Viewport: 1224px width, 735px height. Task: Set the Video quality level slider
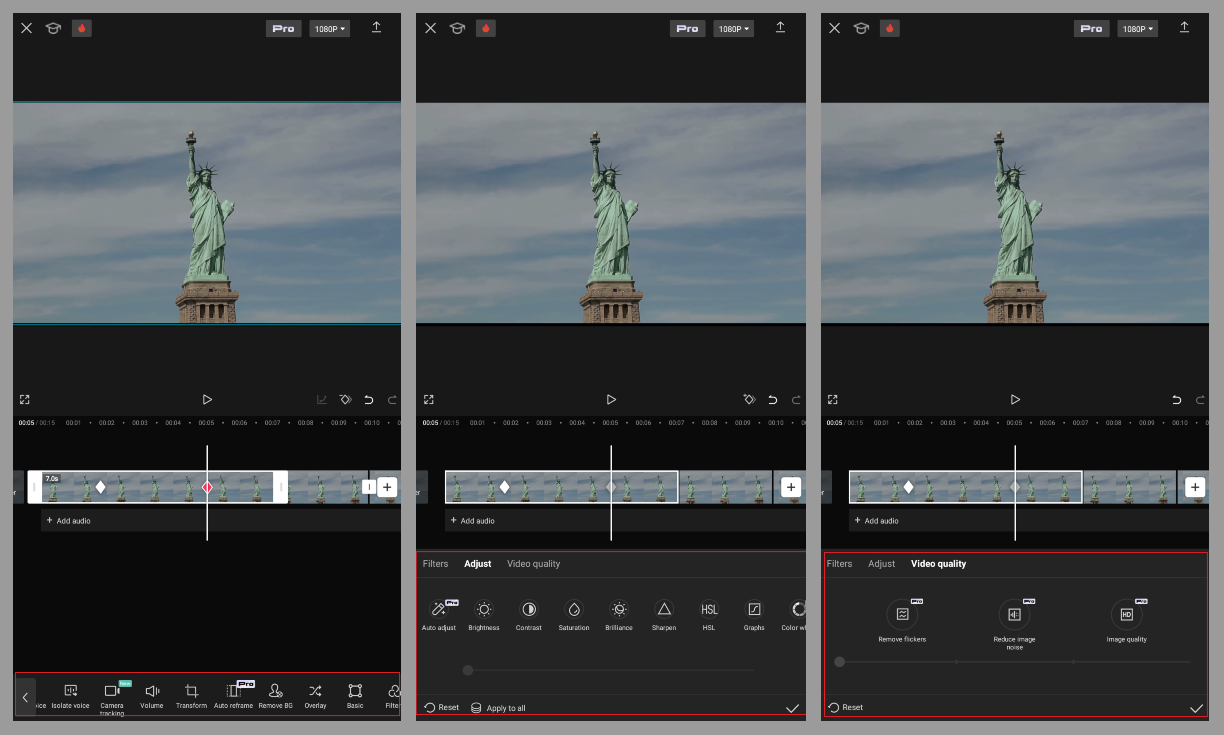[1013, 662]
